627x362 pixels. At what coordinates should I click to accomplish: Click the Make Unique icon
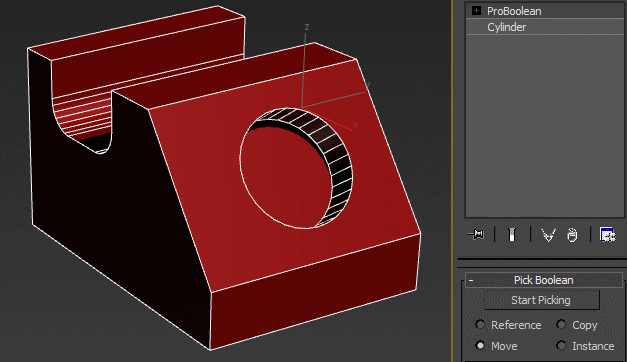point(548,235)
